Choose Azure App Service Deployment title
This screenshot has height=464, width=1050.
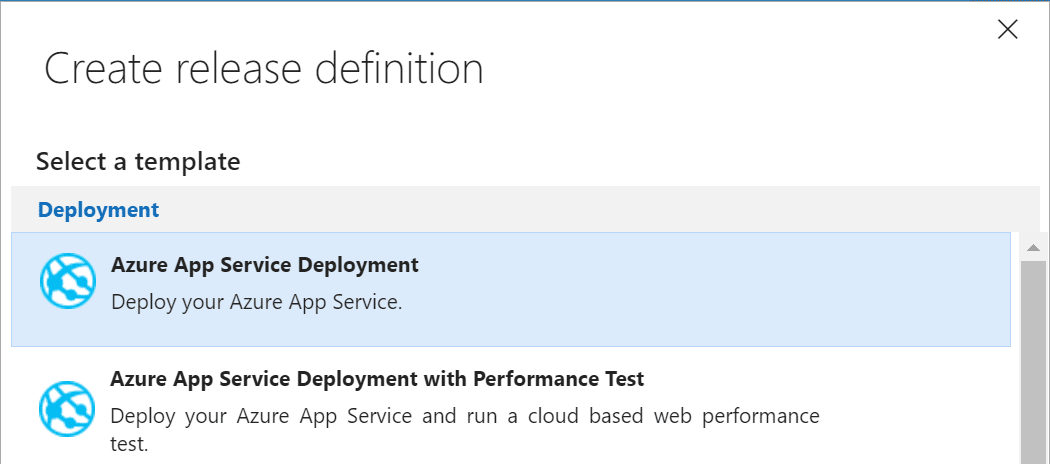point(265,264)
